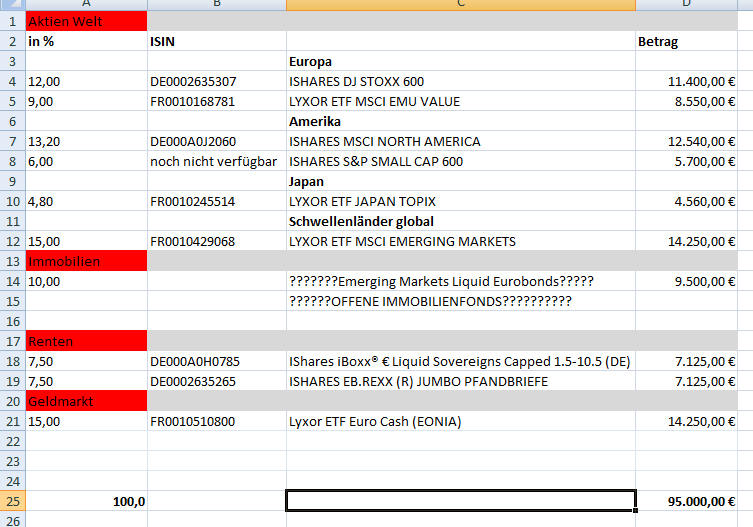Select 'LYXOR ETF JAPAN TOPIX' cell
This screenshot has width=753, height=527.
click(x=461, y=201)
